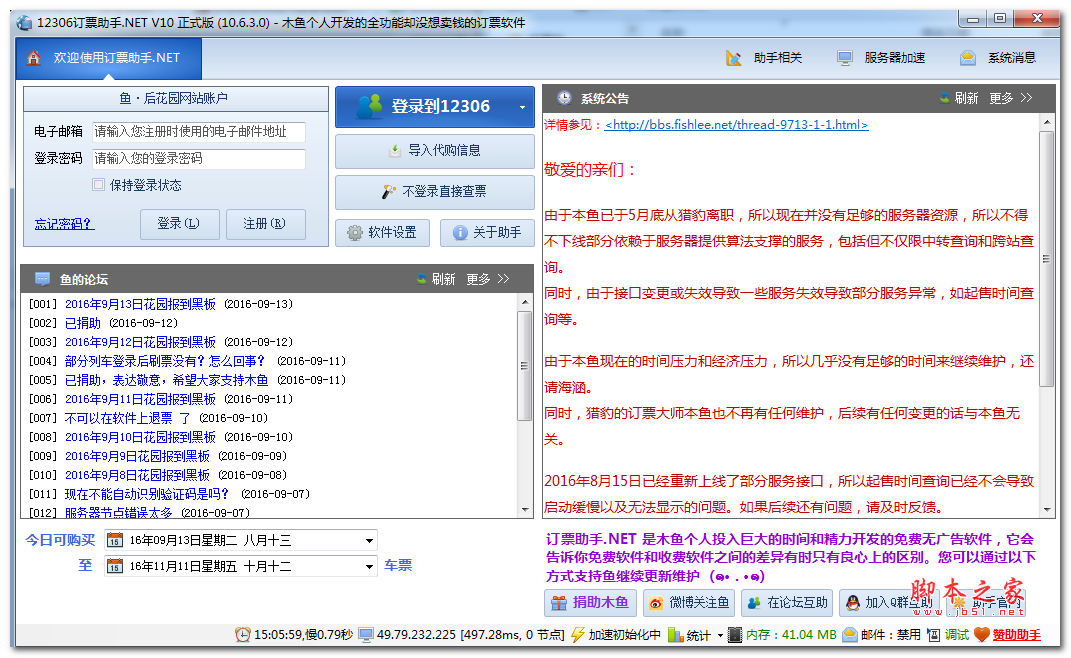Click the gift icon button 捐助木鱼

coord(591,603)
